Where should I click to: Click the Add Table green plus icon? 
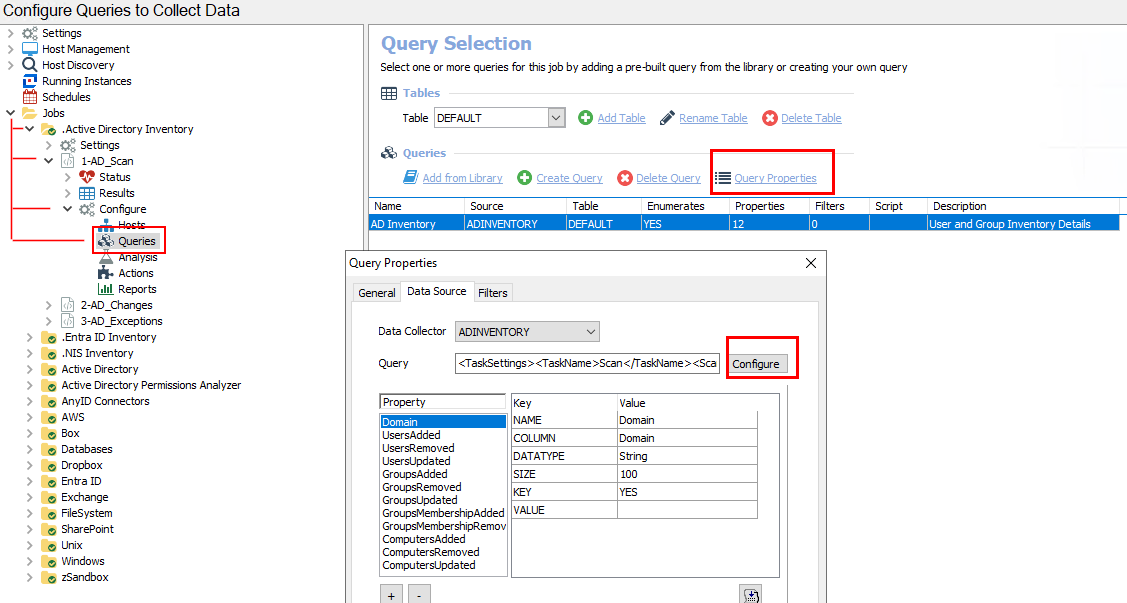tap(586, 118)
